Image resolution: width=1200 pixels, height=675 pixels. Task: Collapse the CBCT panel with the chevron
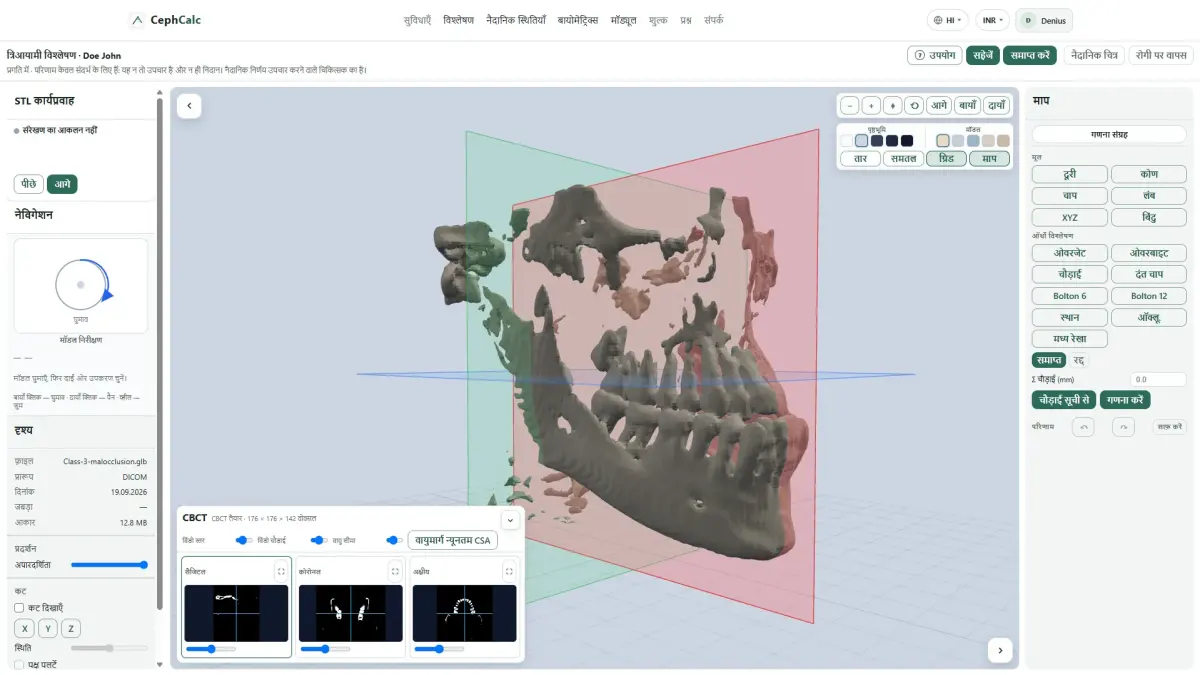(509, 519)
